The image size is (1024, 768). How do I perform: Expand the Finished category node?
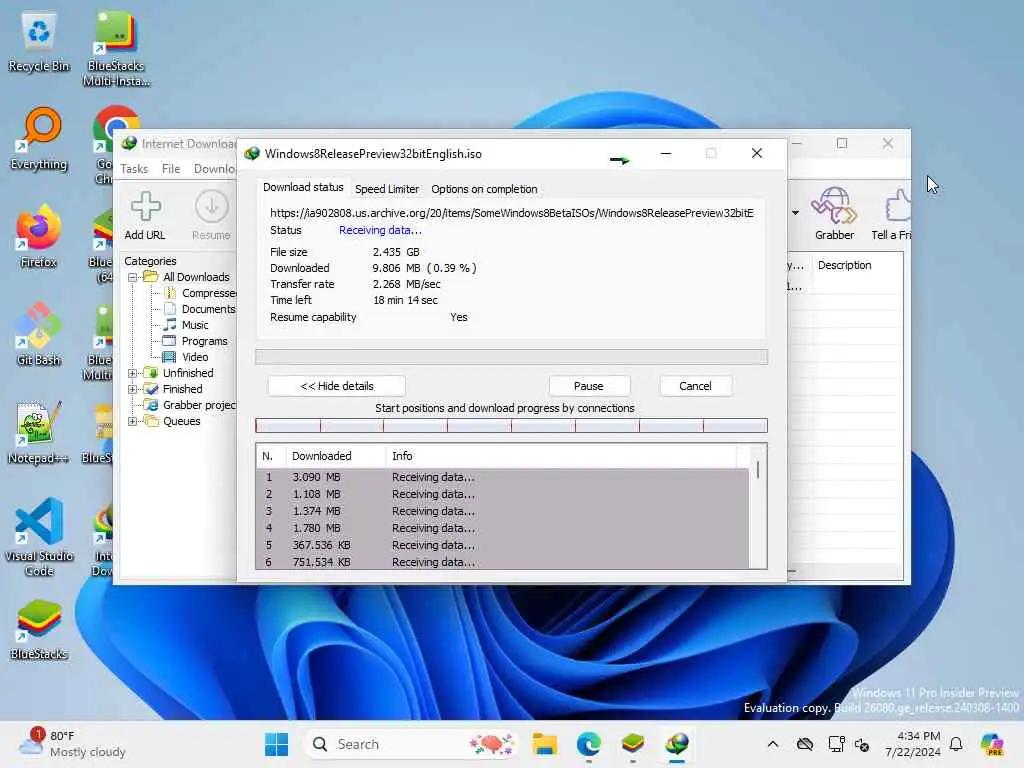coord(133,389)
